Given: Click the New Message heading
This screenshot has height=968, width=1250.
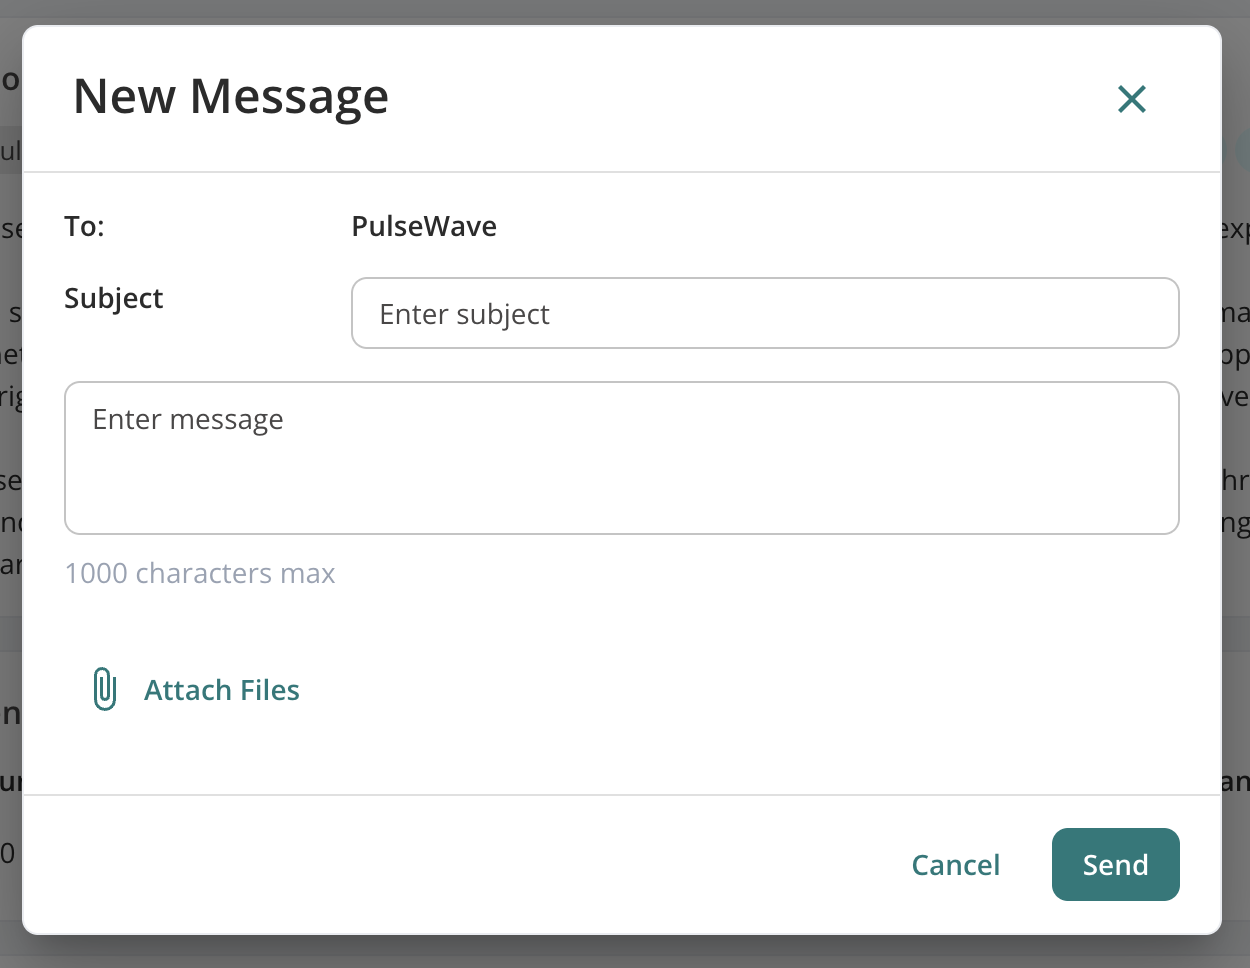Looking at the screenshot, I should click(231, 97).
